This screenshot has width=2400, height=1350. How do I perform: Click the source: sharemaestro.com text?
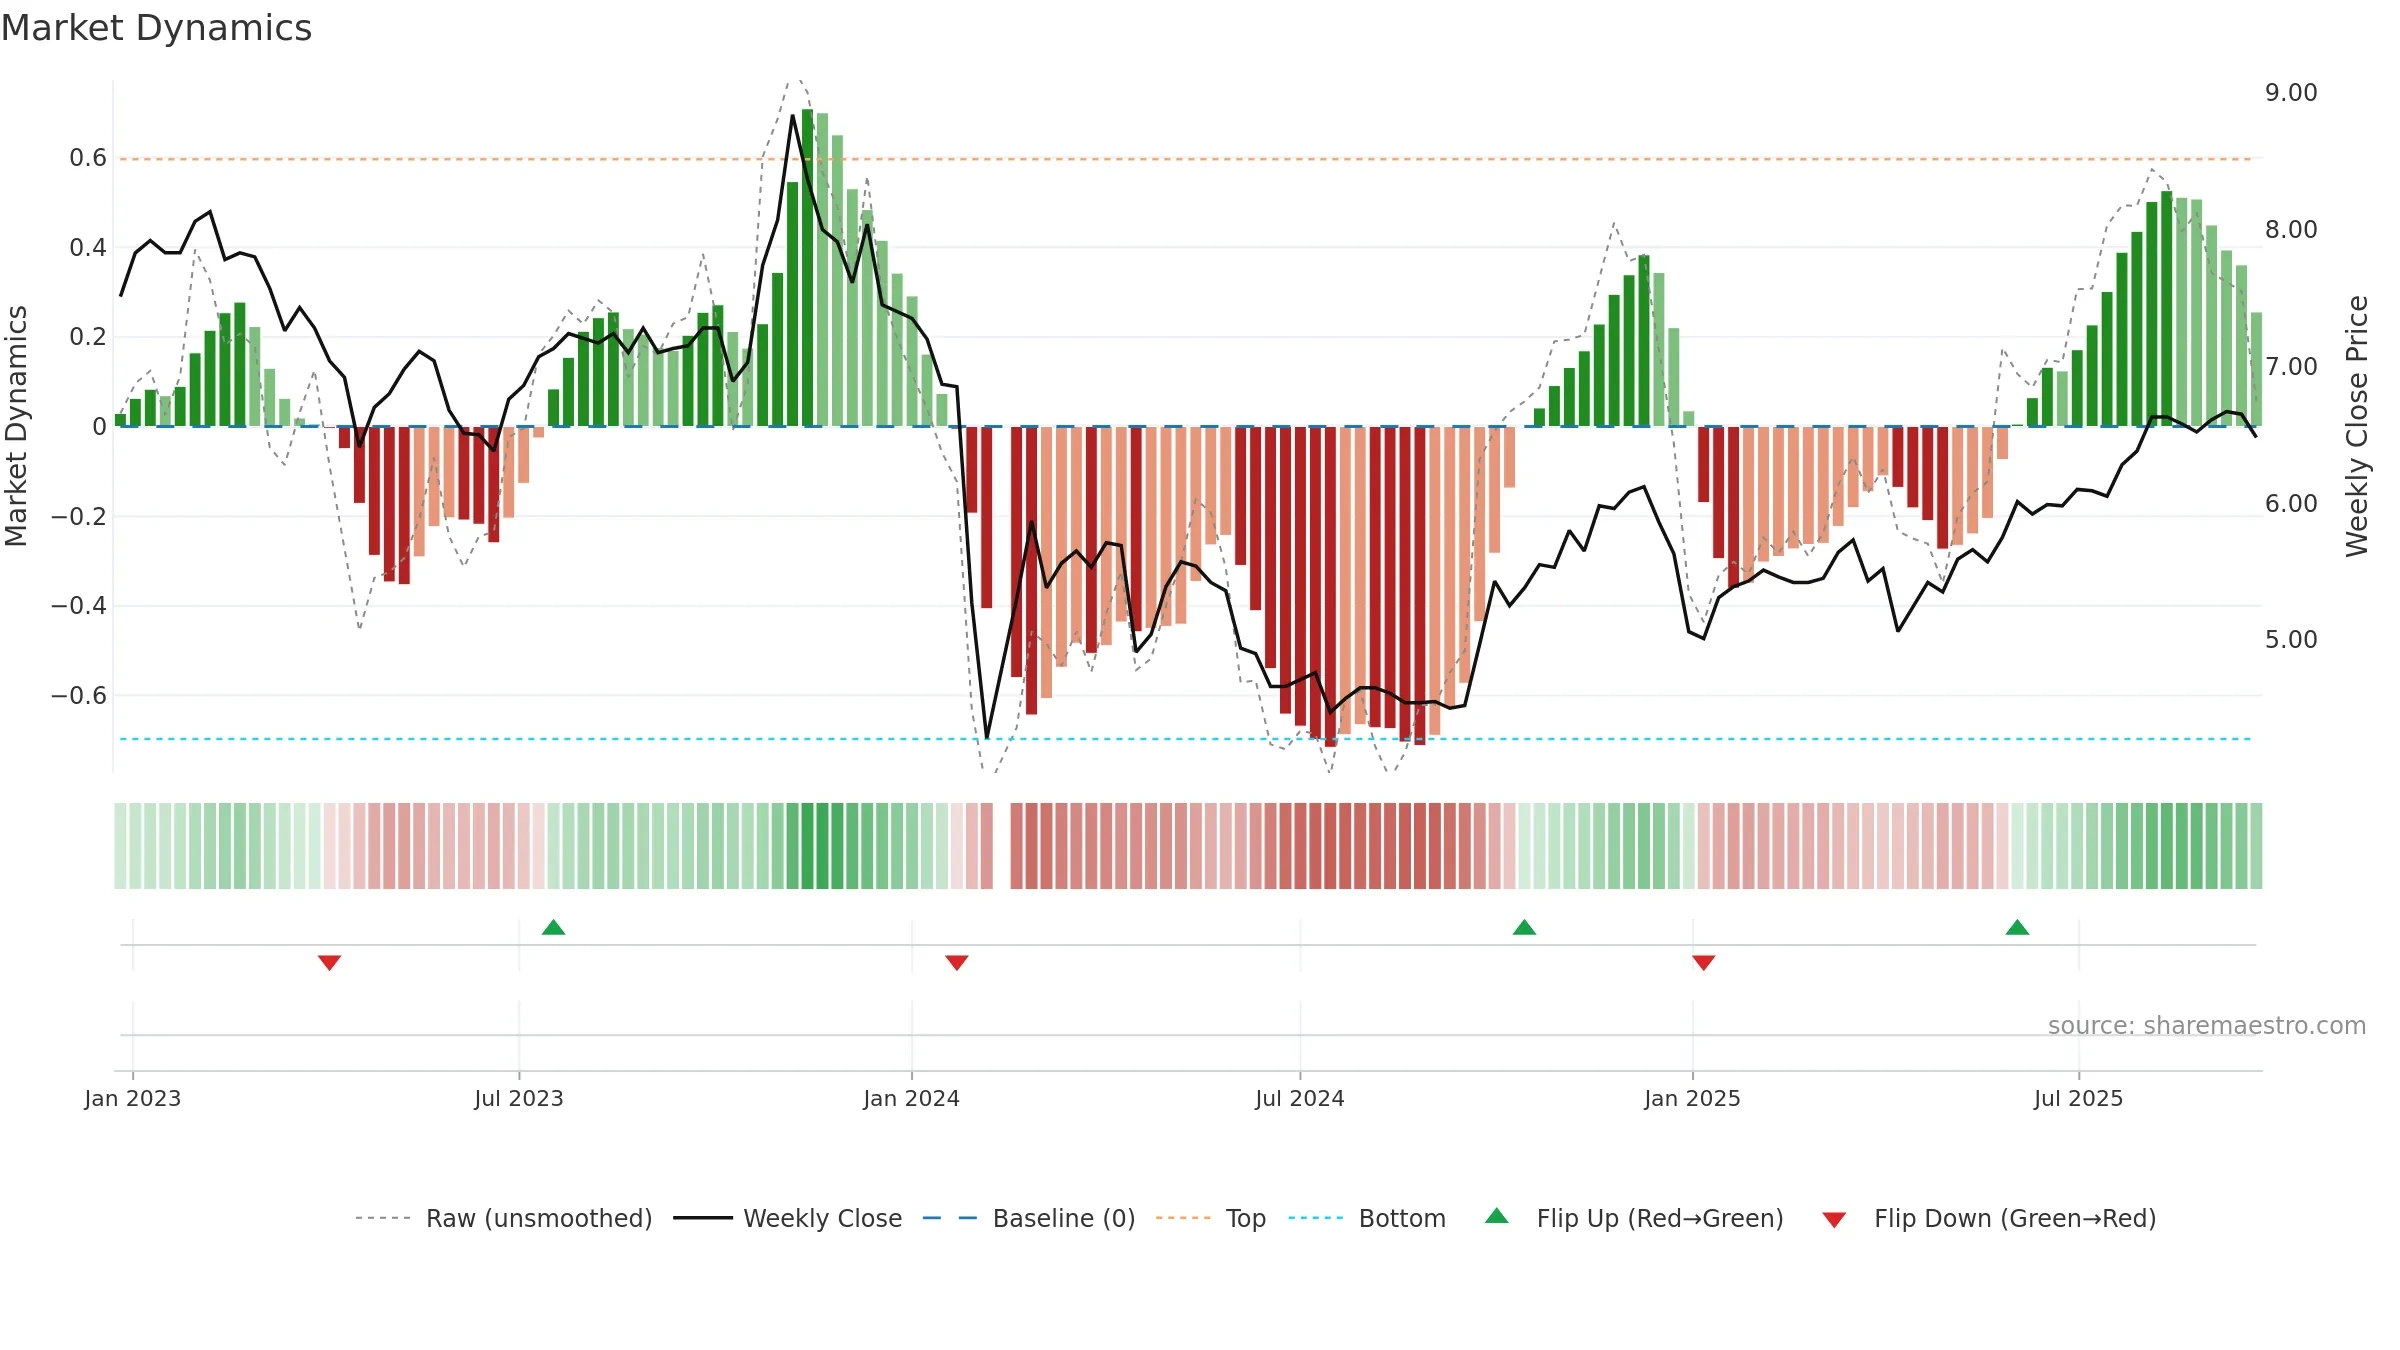(2207, 1025)
